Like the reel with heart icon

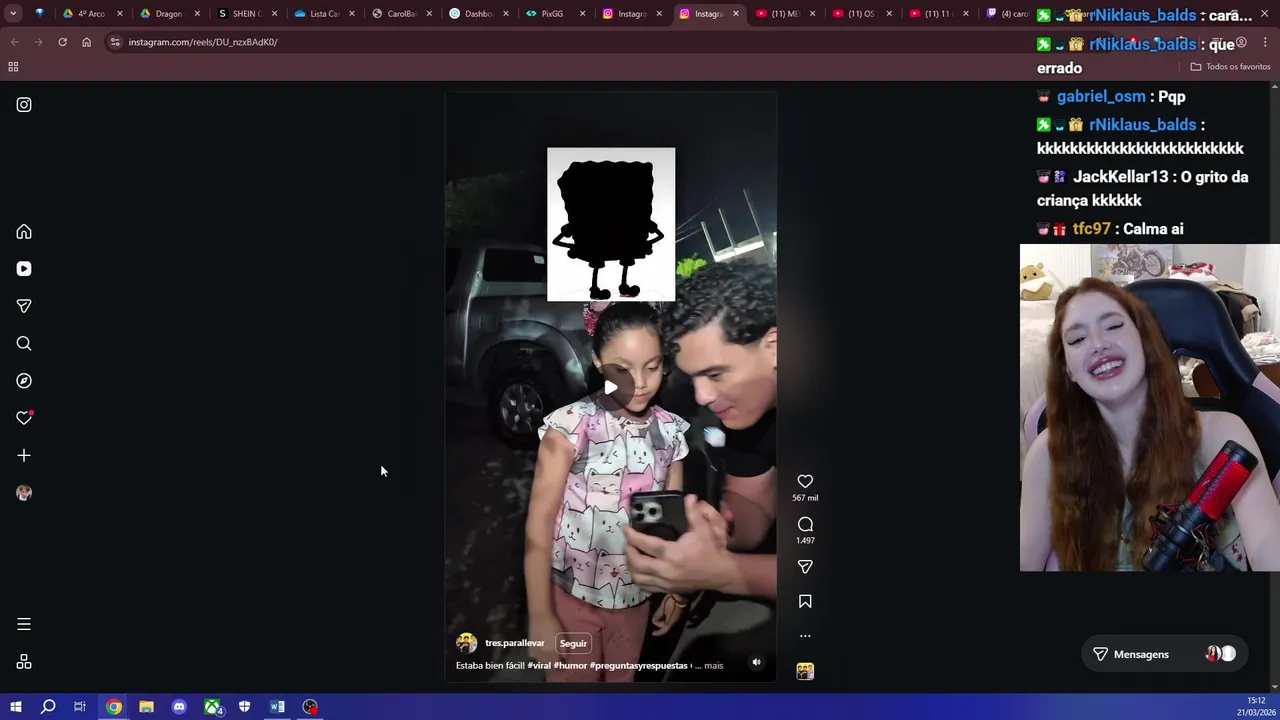pyautogui.click(x=805, y=482)
